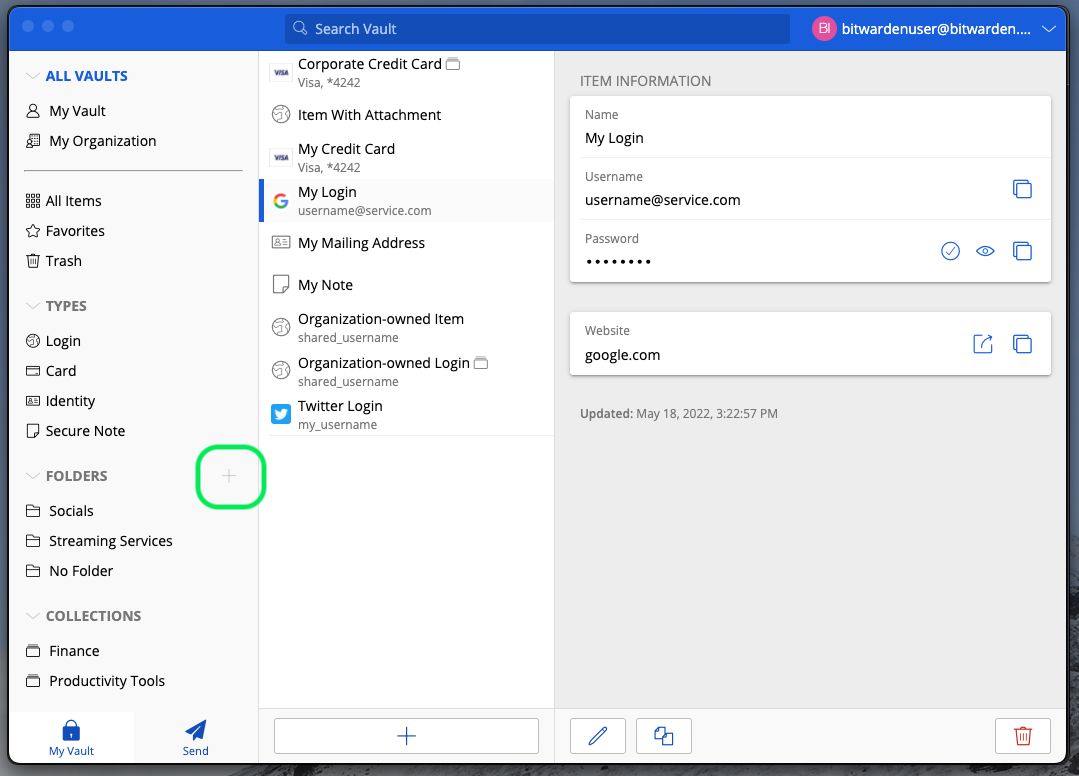This screenshot has height=776, width=1079.
Task: Copy the website URL
Action: click(x=1022, y=343)
